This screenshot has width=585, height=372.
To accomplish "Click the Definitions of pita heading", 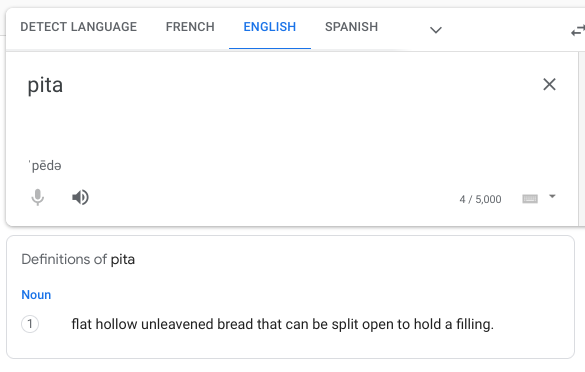I will [78, 259].
